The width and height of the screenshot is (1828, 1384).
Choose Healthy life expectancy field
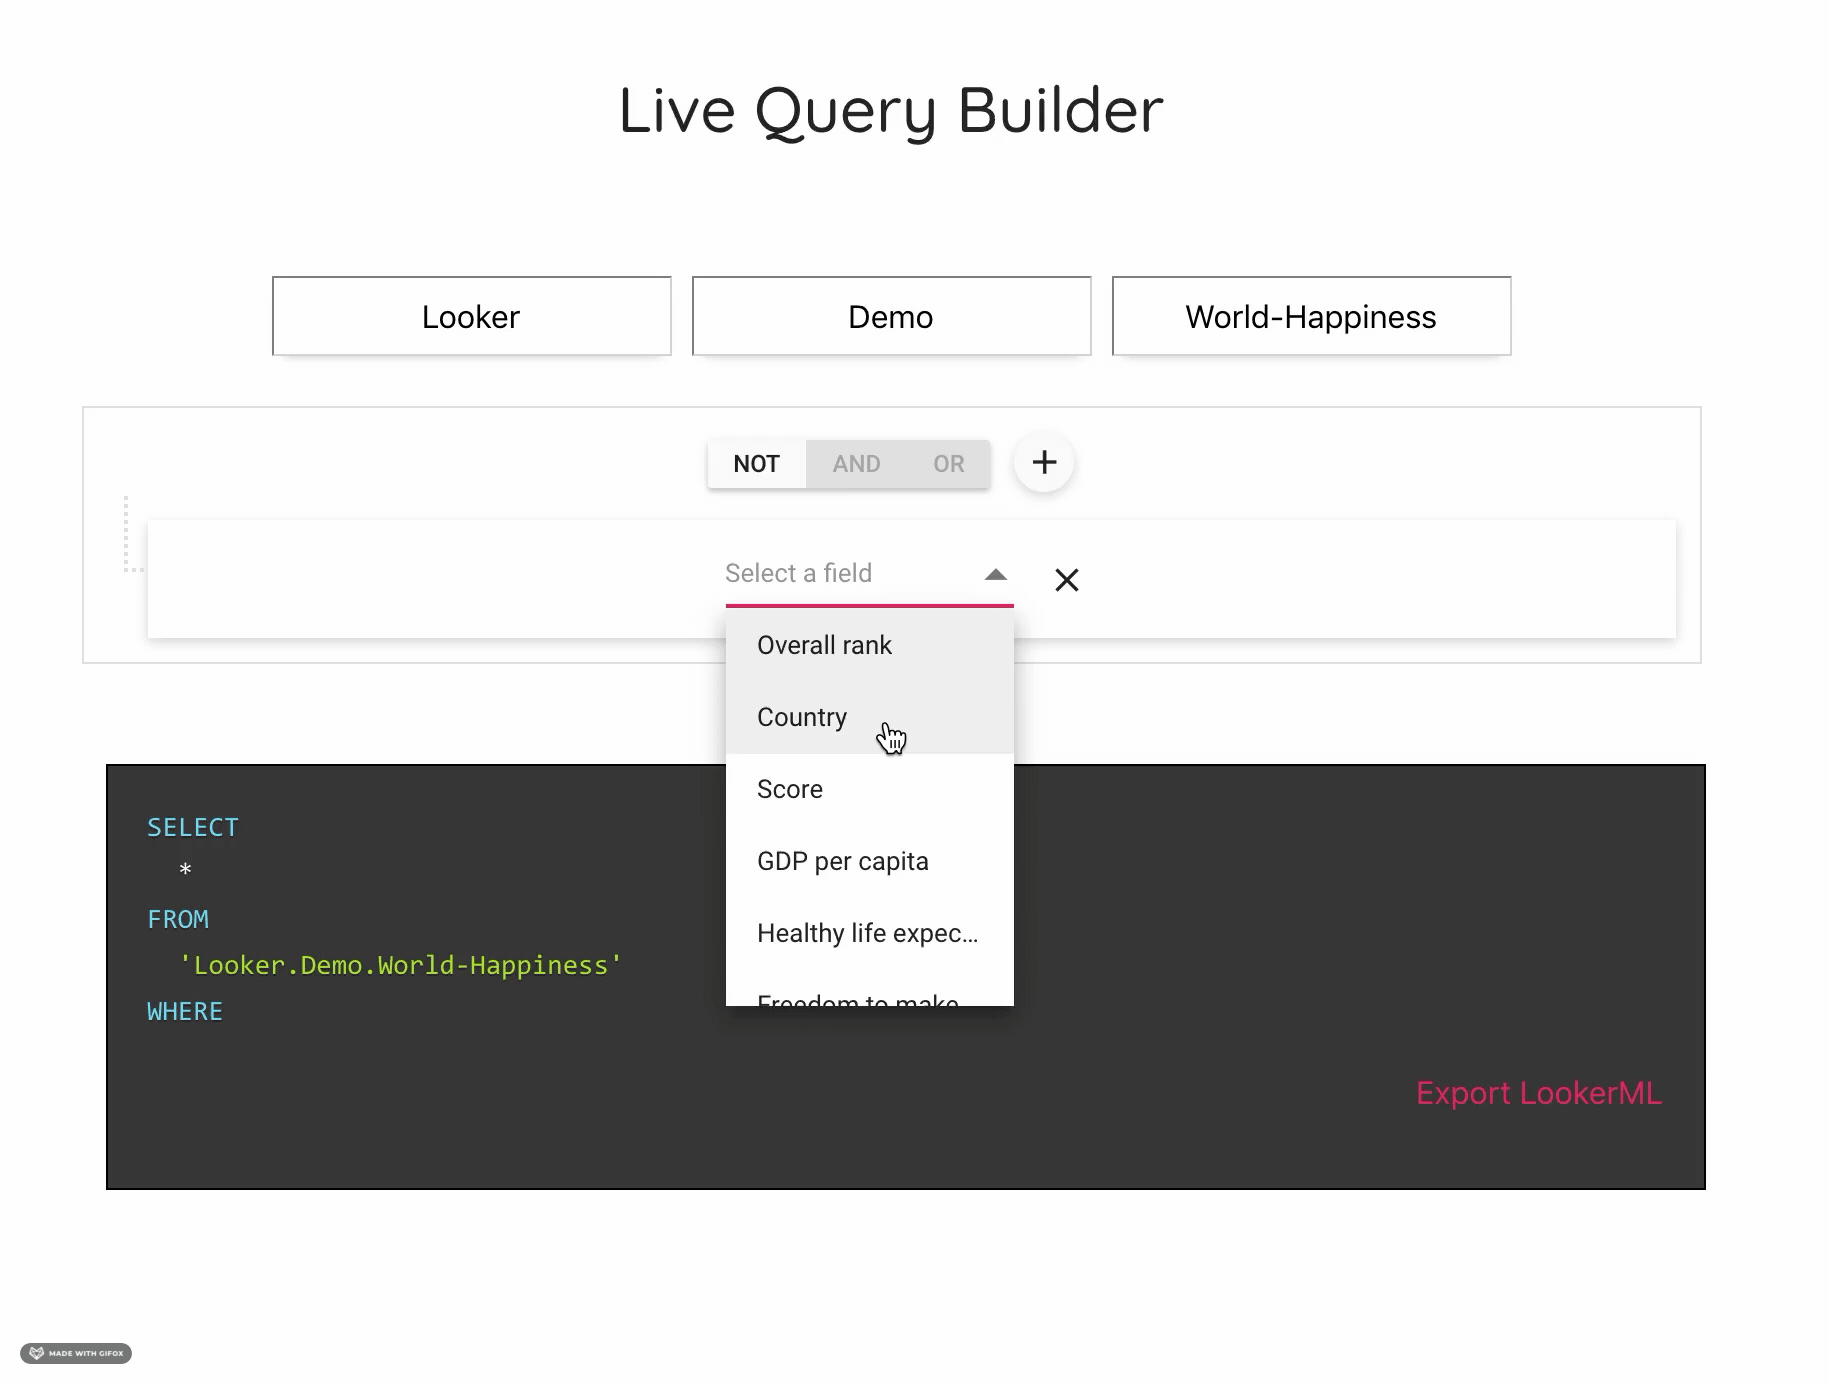[x=869, y=933]
